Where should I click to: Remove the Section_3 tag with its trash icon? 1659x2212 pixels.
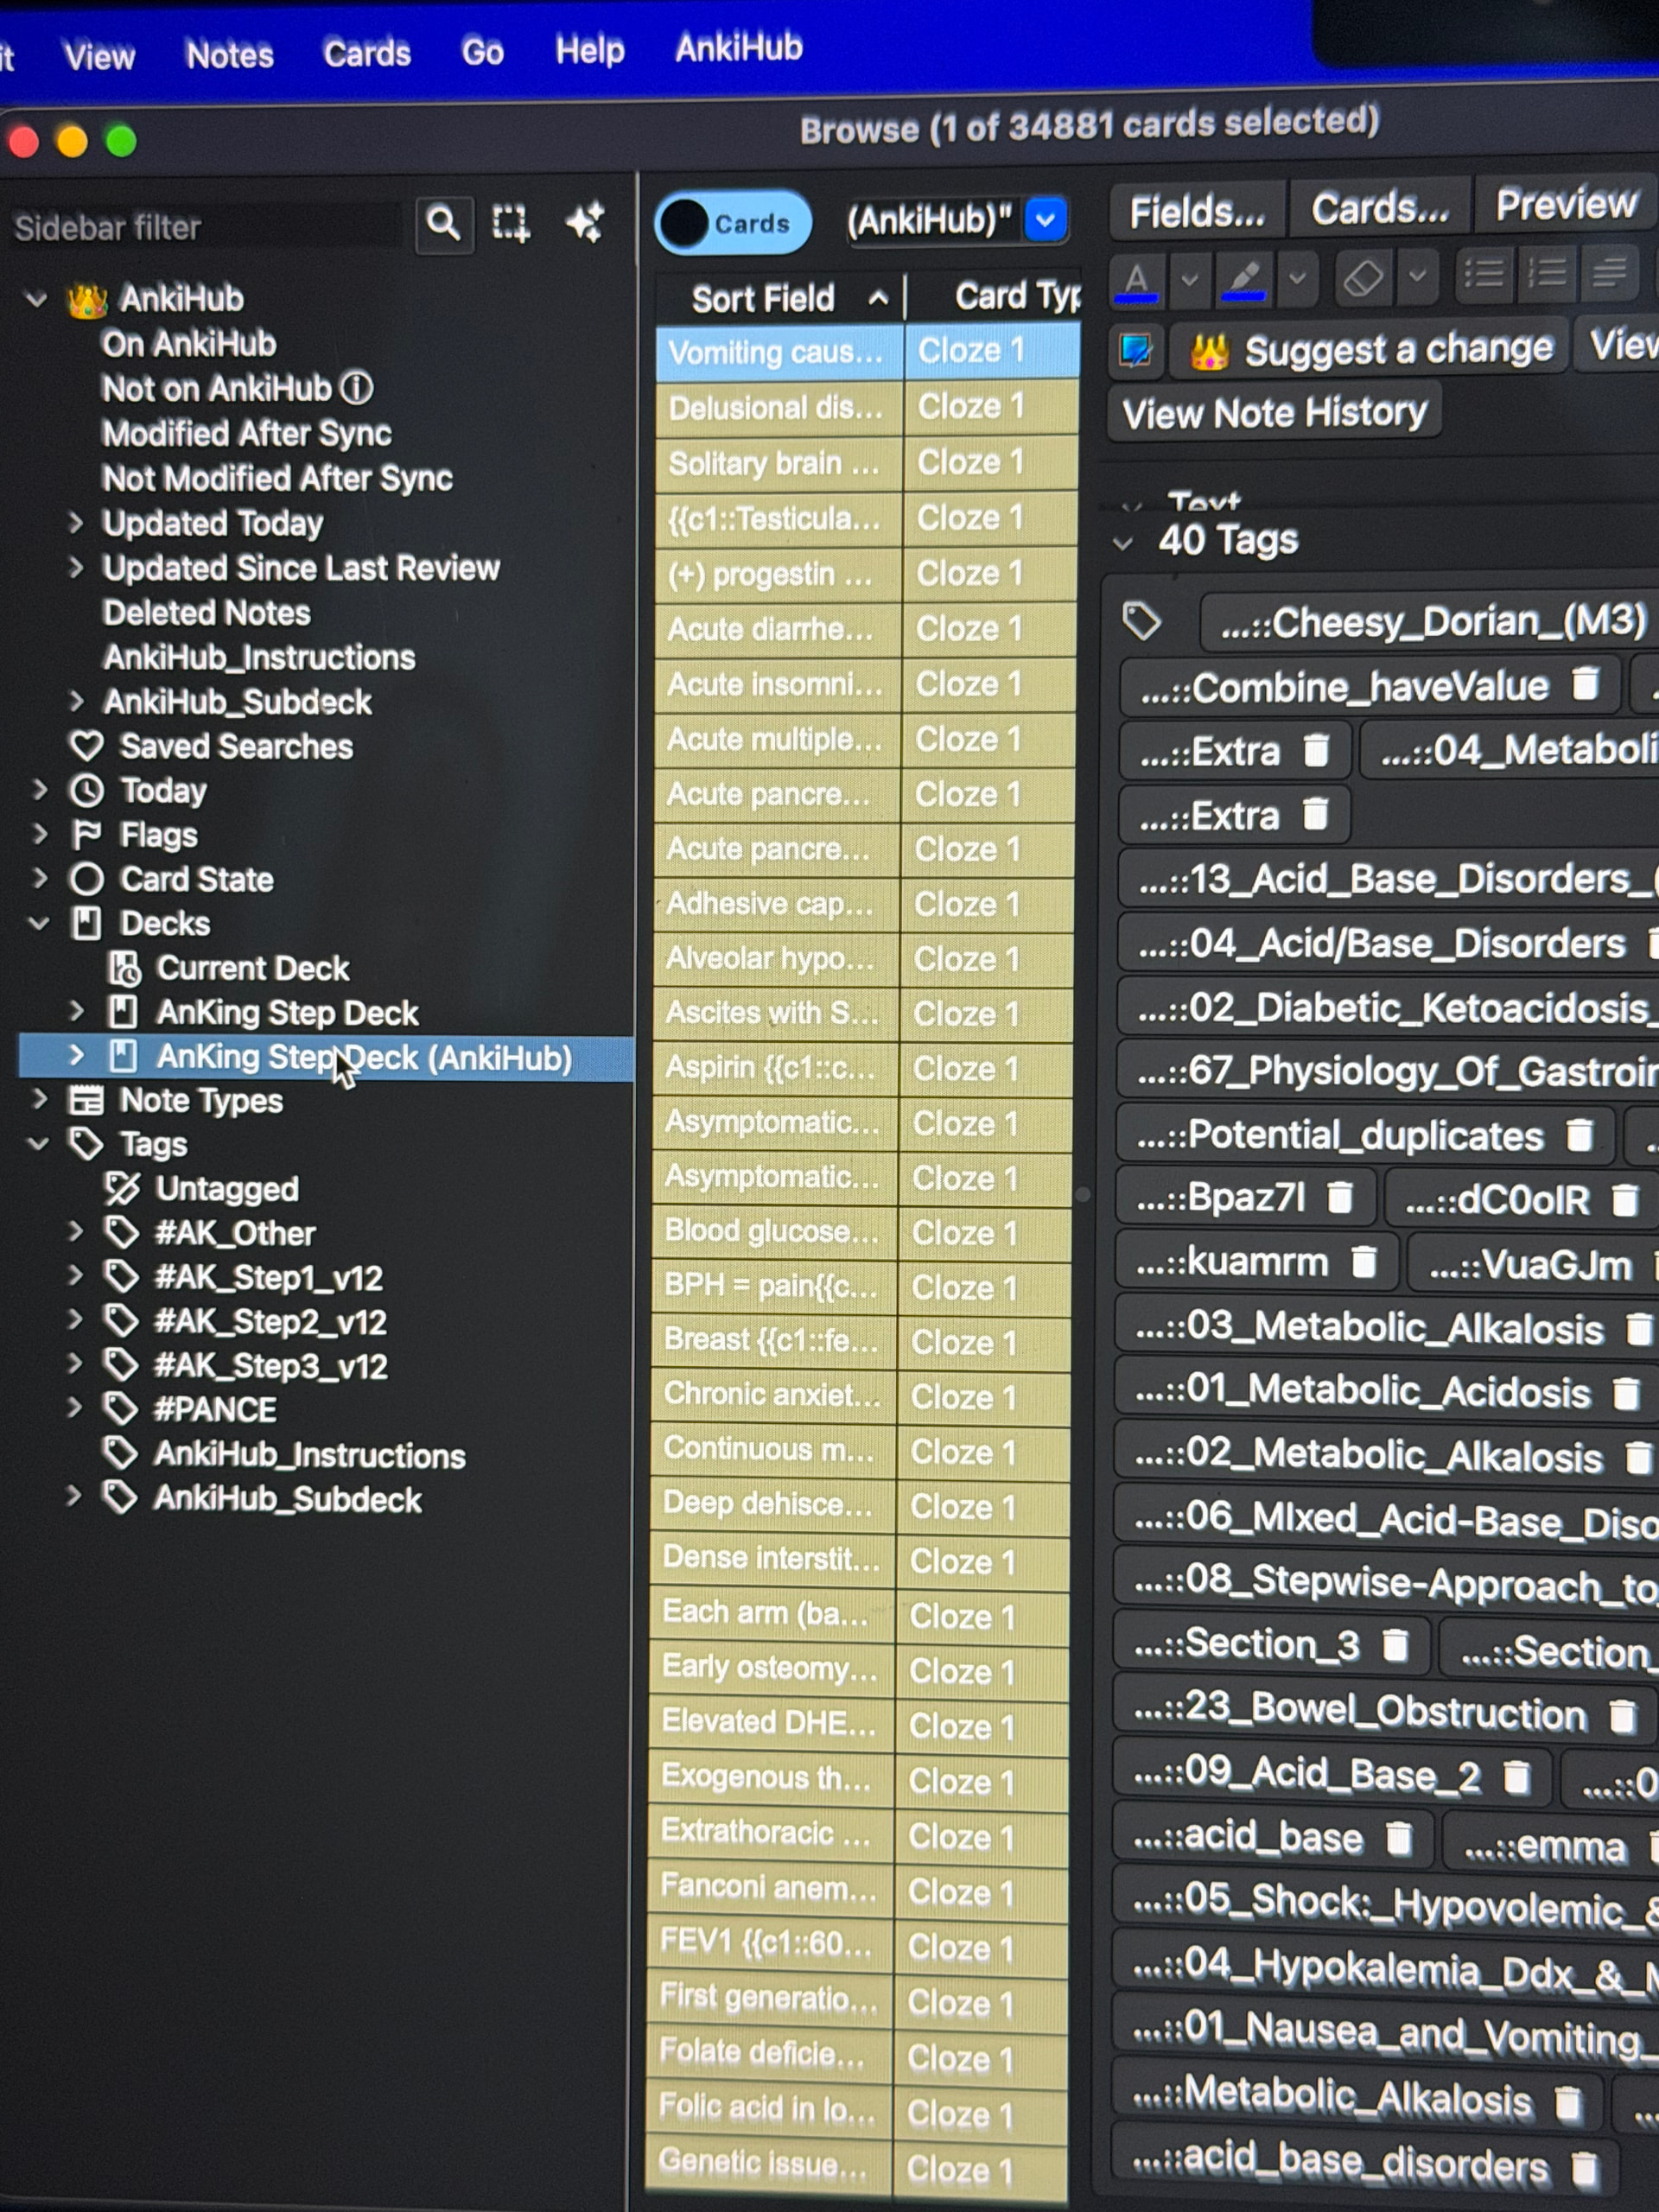1395,1645
